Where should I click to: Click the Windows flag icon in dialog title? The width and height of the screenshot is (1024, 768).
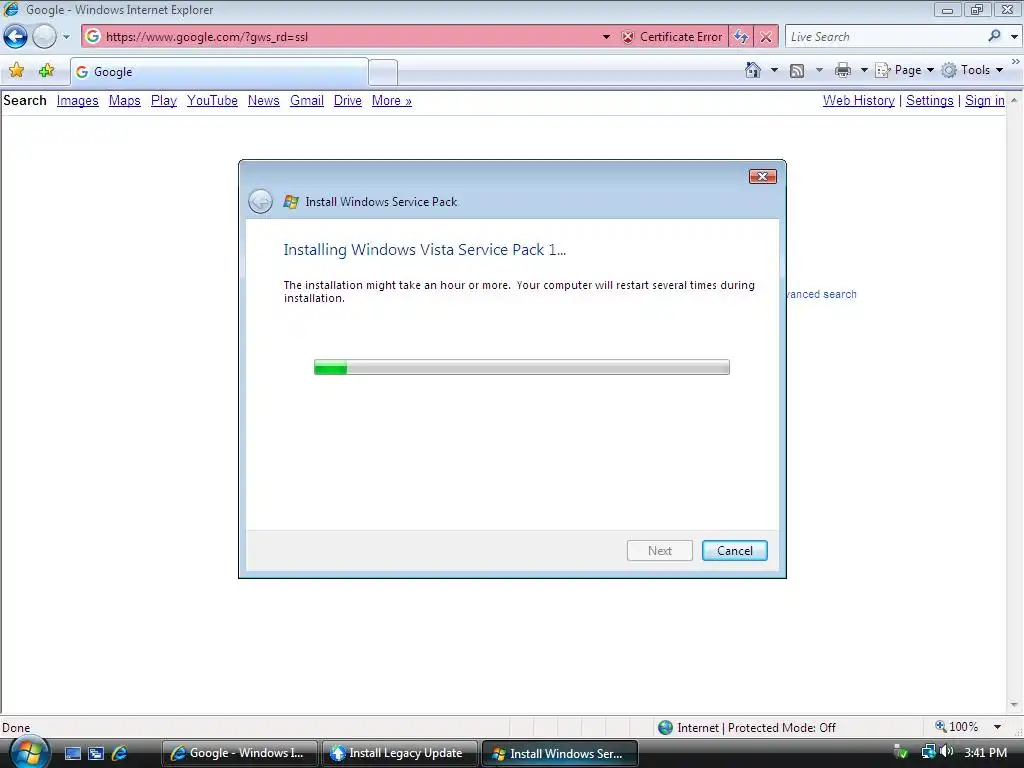[x=291, y=202]
